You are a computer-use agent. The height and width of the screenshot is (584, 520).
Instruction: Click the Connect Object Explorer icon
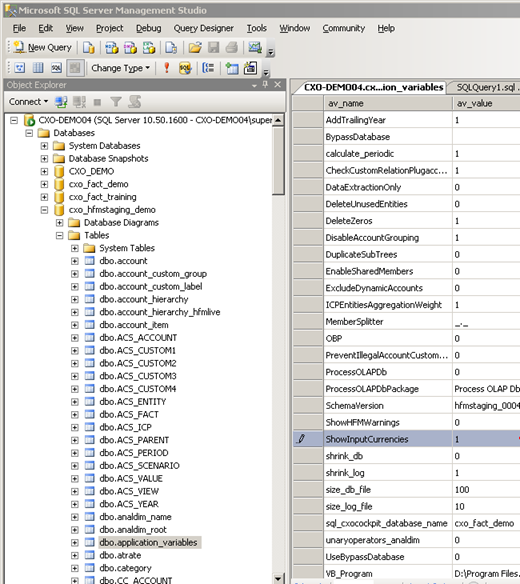pyautogui.click(x=61, y=102)
